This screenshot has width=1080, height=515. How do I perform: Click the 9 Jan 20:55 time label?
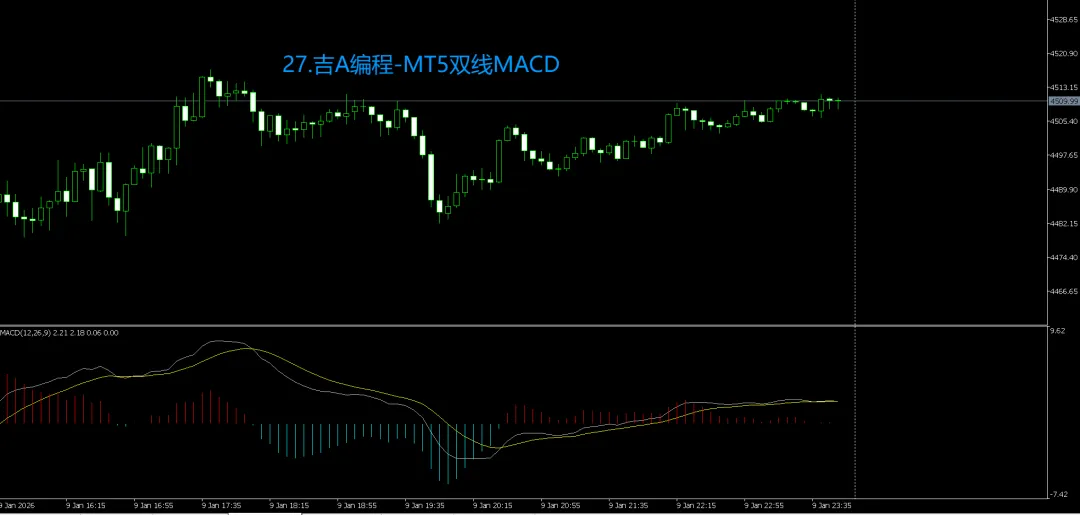[561, 505]
